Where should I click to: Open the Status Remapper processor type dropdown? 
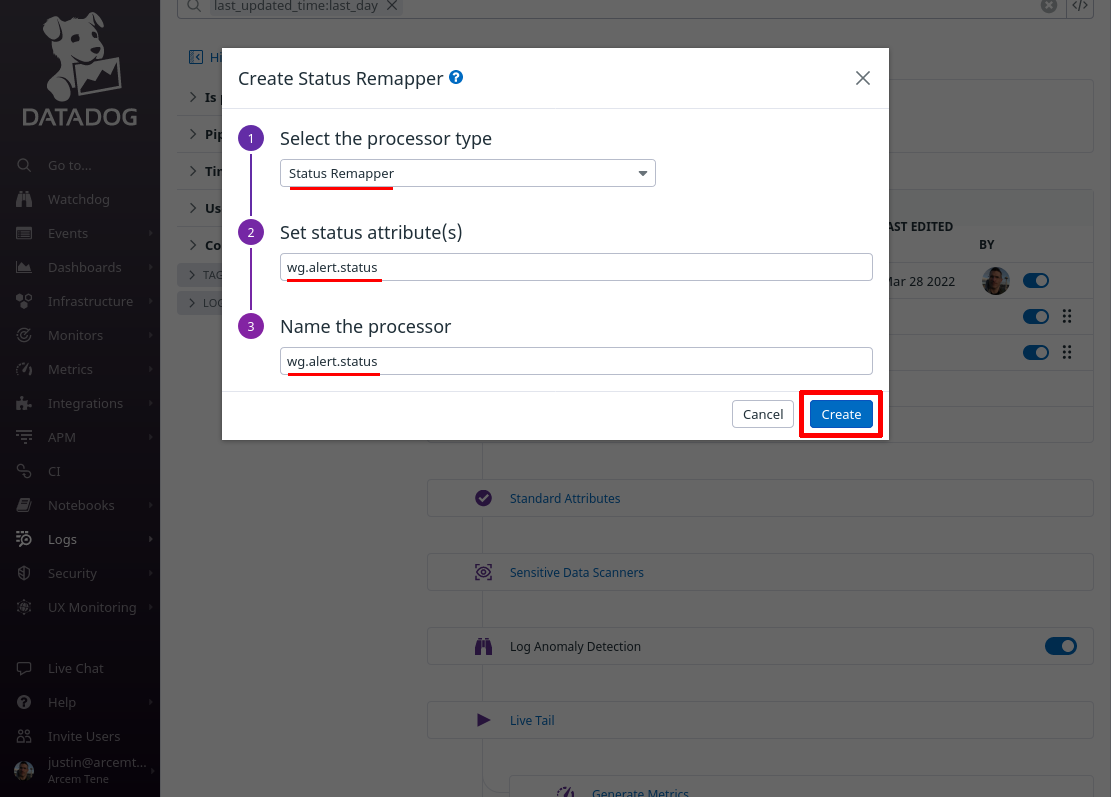(x=468, y=174)
